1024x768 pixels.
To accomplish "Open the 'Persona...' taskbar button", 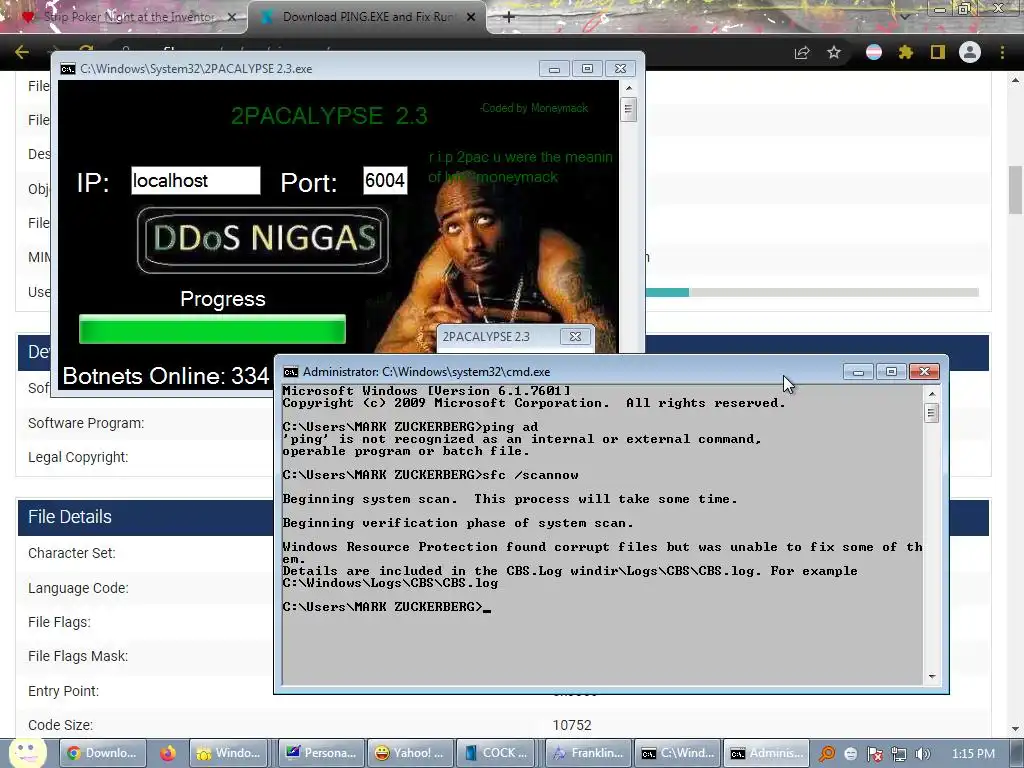I will pyautogui.click(x=320, y=753).
